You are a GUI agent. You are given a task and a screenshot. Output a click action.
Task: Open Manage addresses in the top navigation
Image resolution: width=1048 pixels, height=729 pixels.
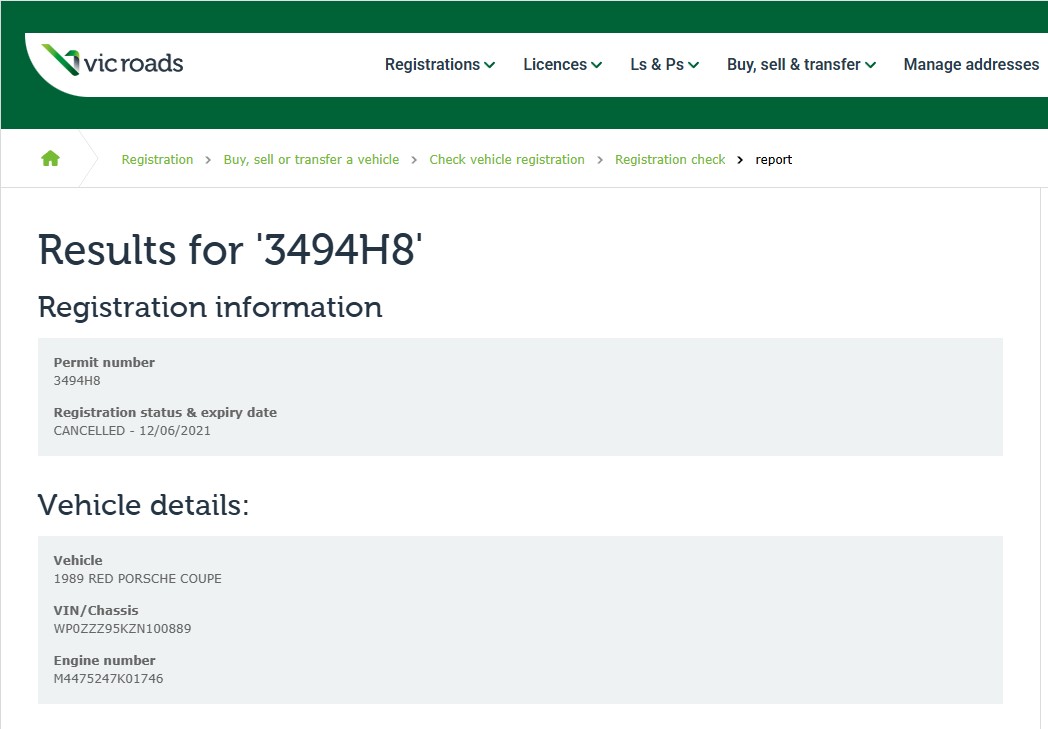[x=970, y=64]
